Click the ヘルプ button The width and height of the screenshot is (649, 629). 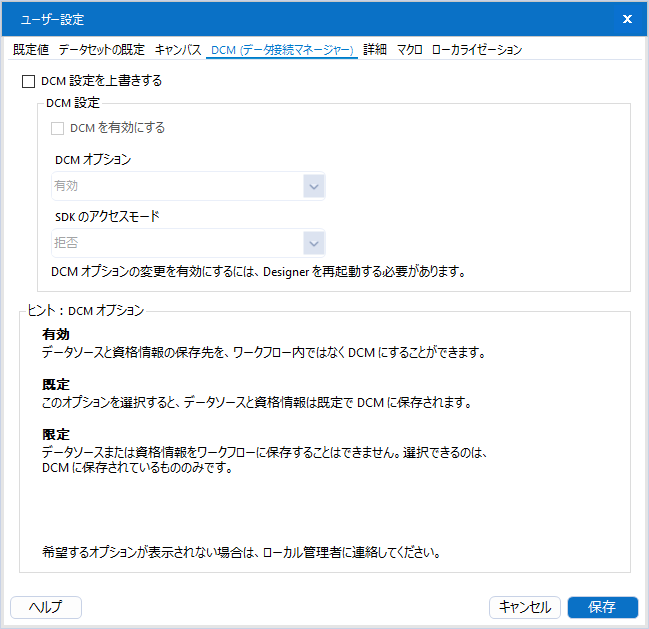pos(45,607)
